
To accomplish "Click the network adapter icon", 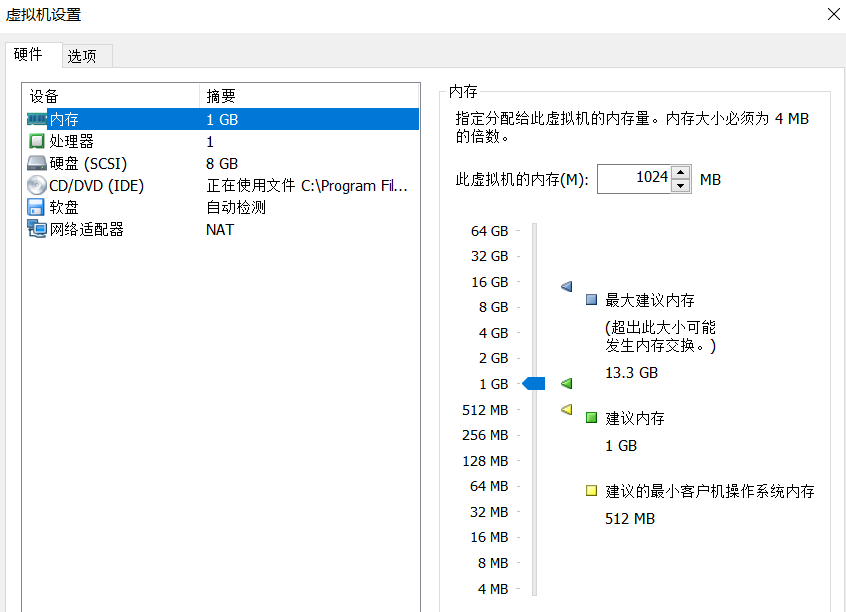I will tap(37, 229).
